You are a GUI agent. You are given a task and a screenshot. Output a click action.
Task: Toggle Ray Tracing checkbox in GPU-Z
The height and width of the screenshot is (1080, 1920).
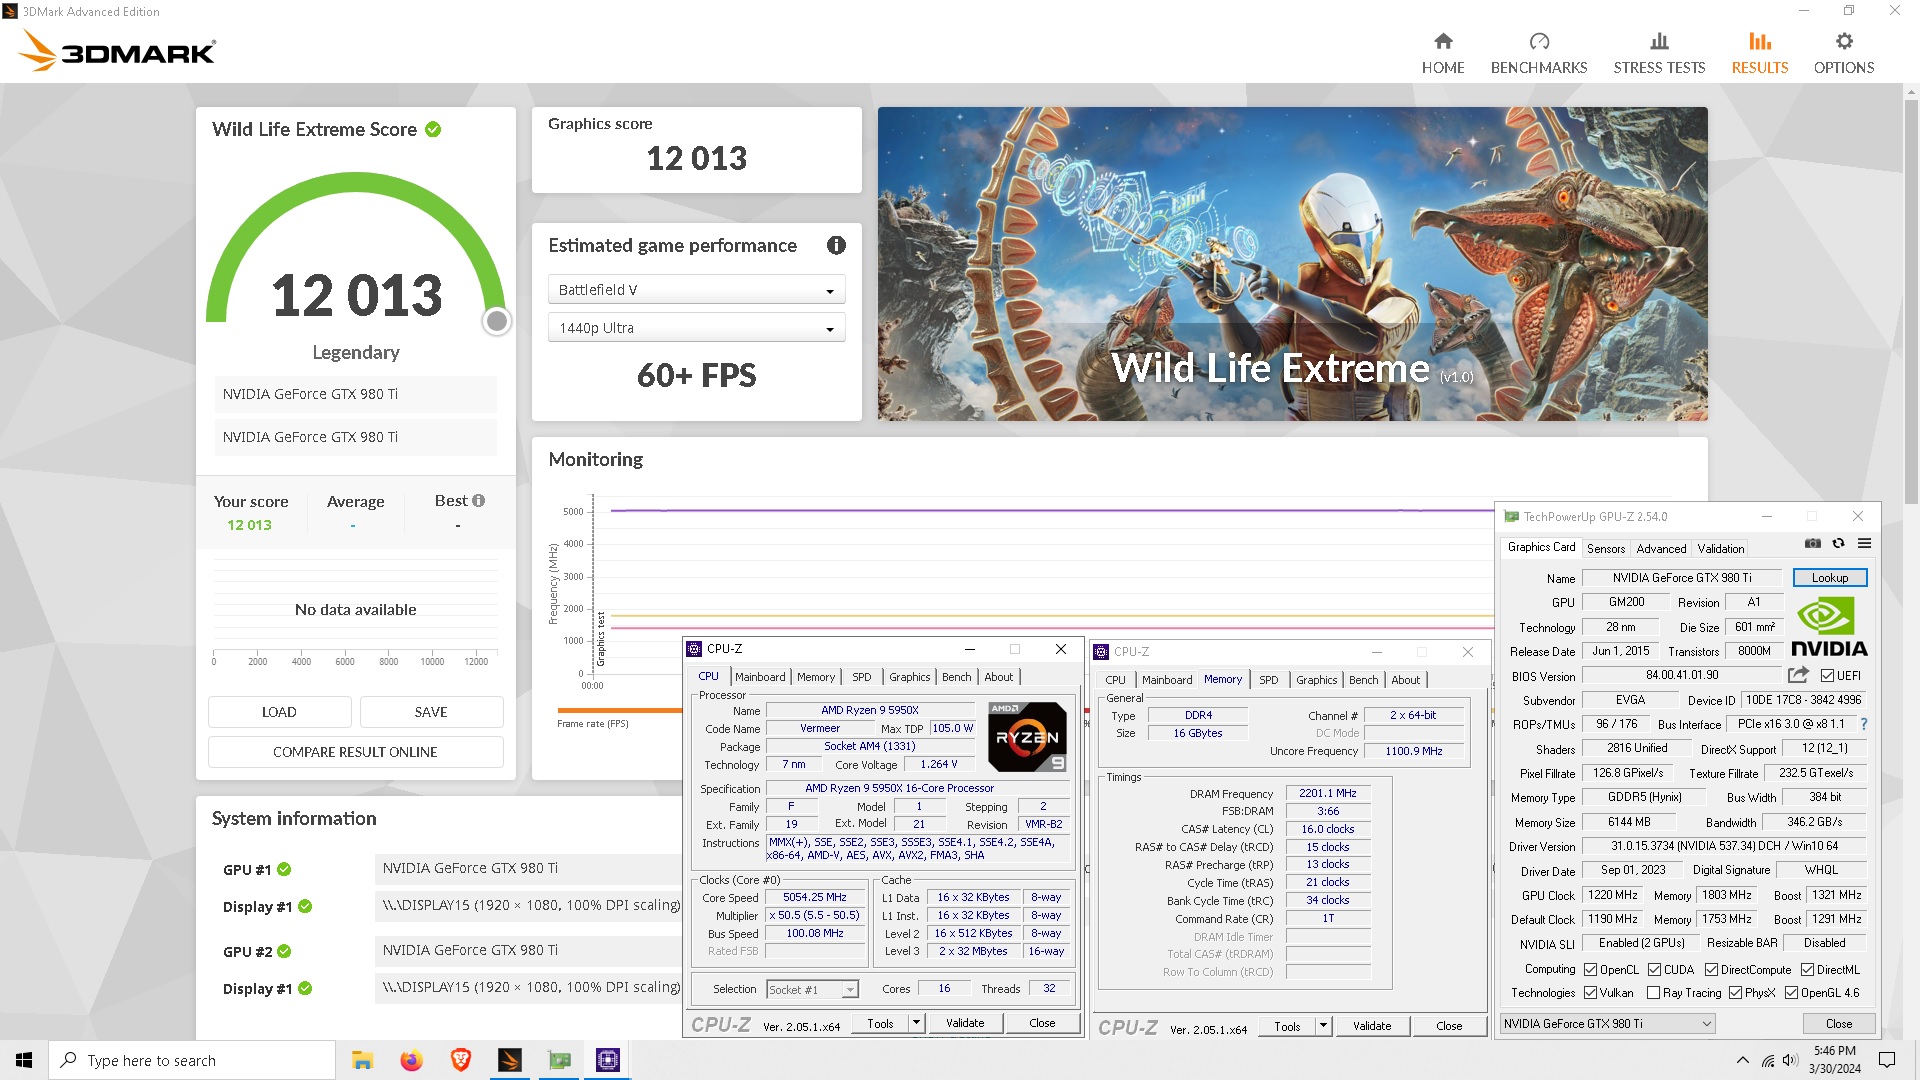click(x=1653, y=992)
